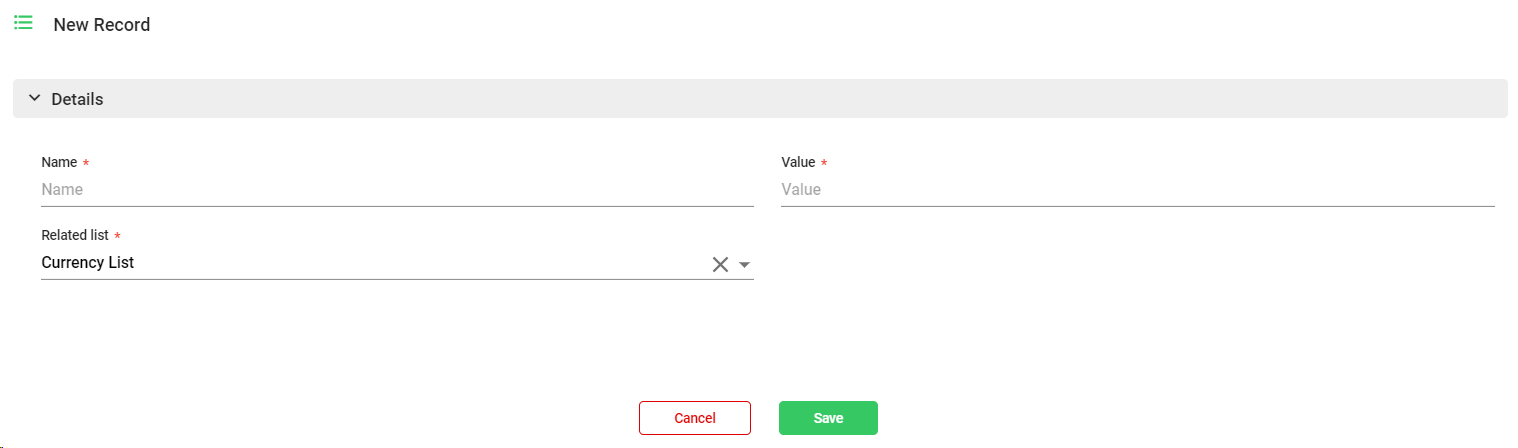The image size is (1518, 448).
Task: Clear the Currency List selection with X
Action: [x=720, y=264]
